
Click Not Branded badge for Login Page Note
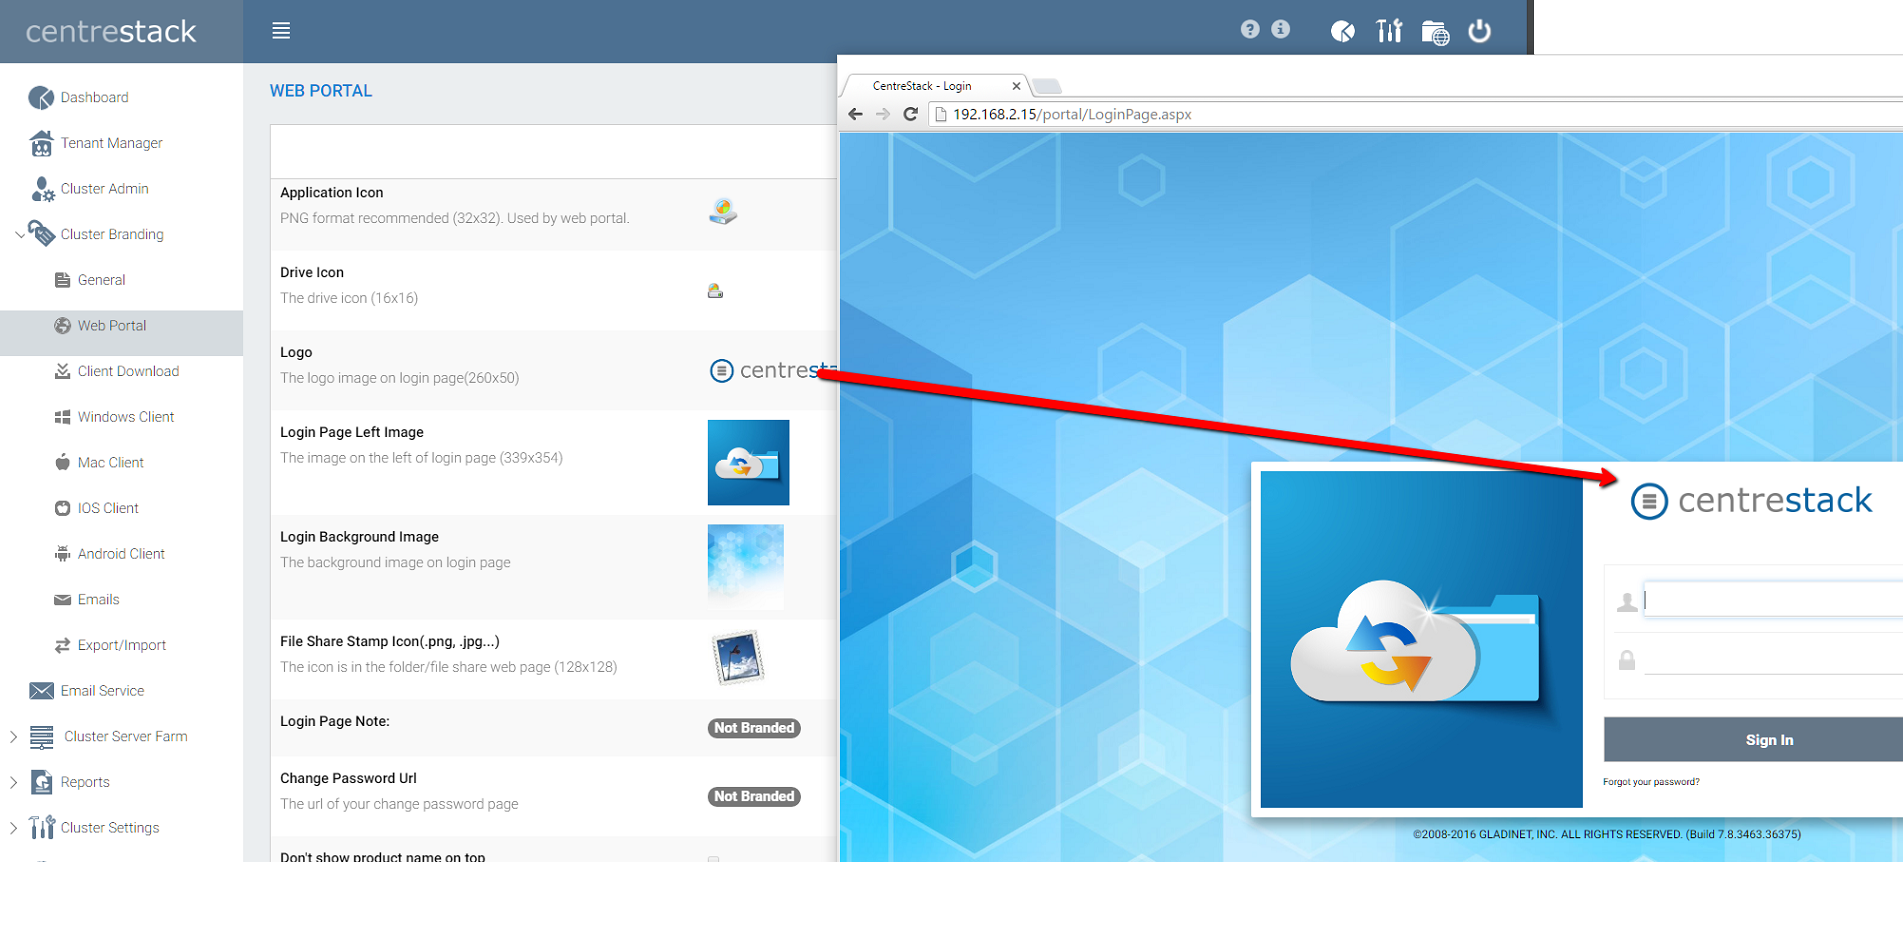point(754,728)
